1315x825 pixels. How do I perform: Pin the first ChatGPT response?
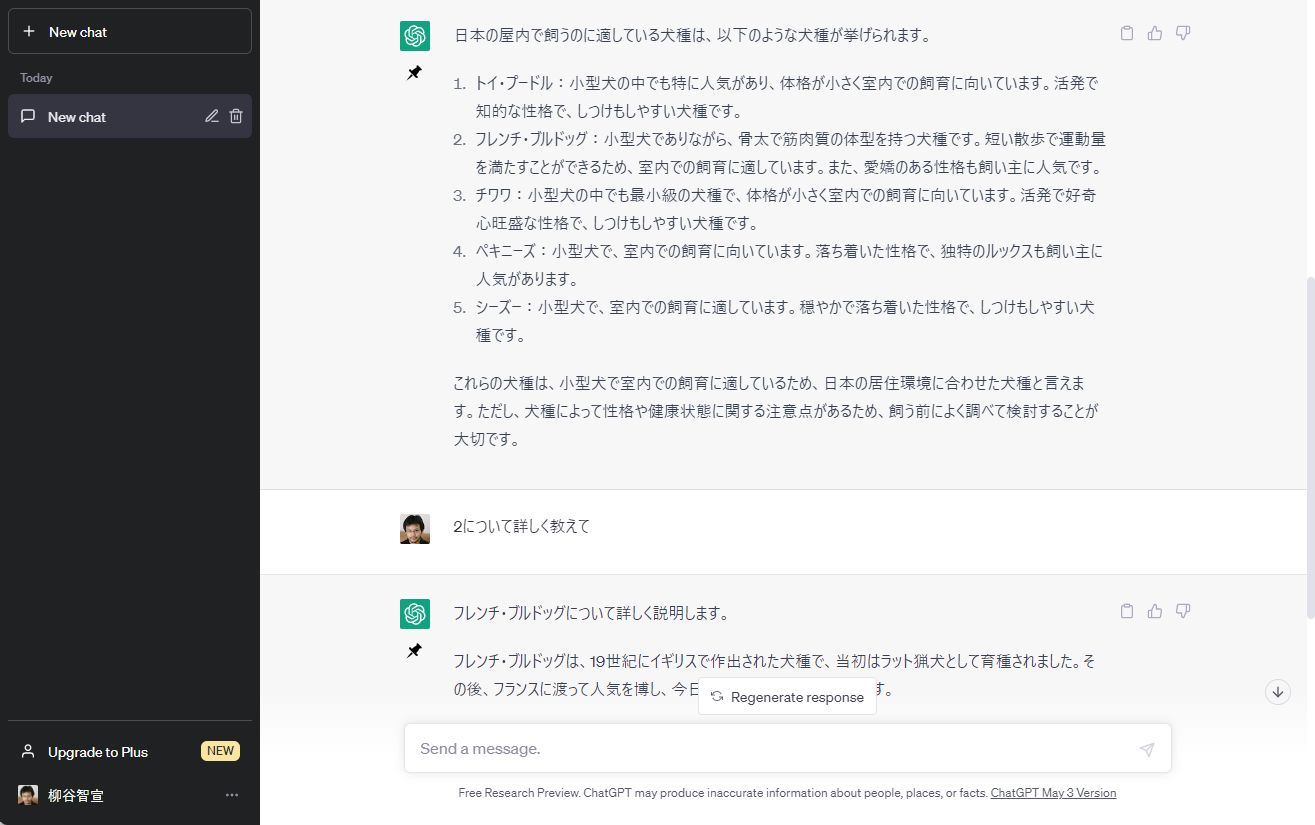tap(414, 72)
